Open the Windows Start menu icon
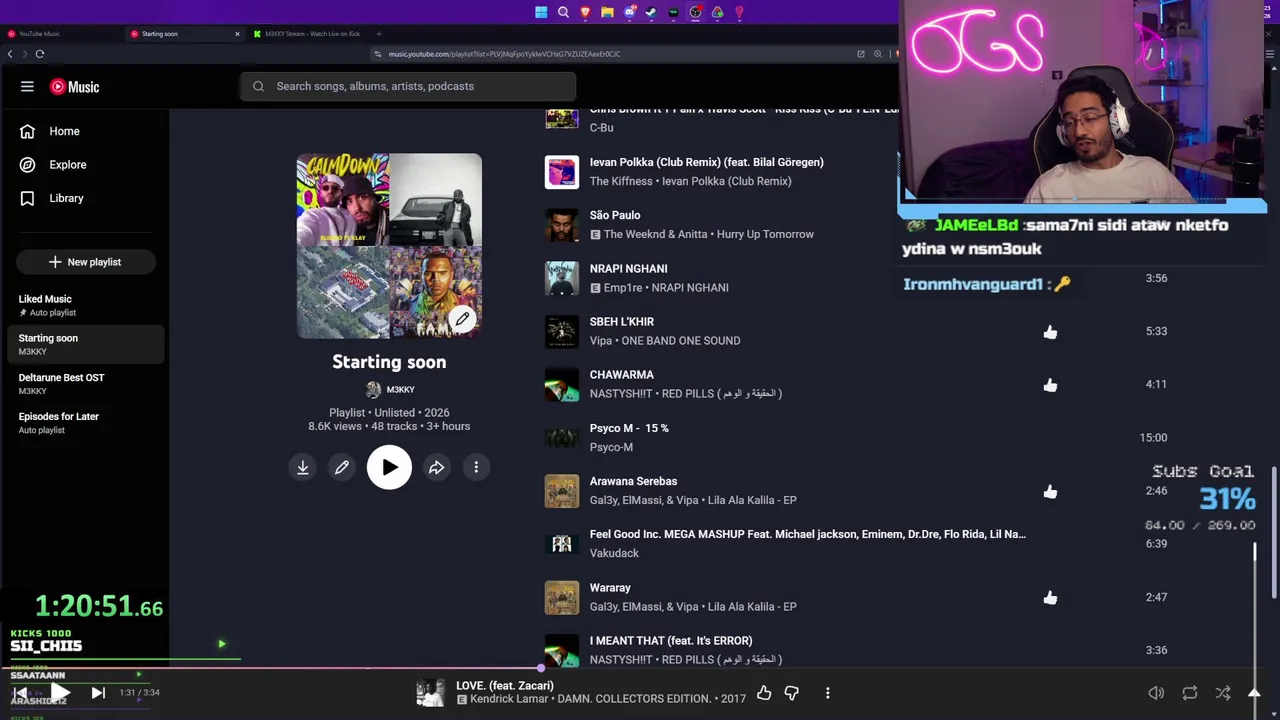This screenshot has height=720, width=1280. pos(541,12)
